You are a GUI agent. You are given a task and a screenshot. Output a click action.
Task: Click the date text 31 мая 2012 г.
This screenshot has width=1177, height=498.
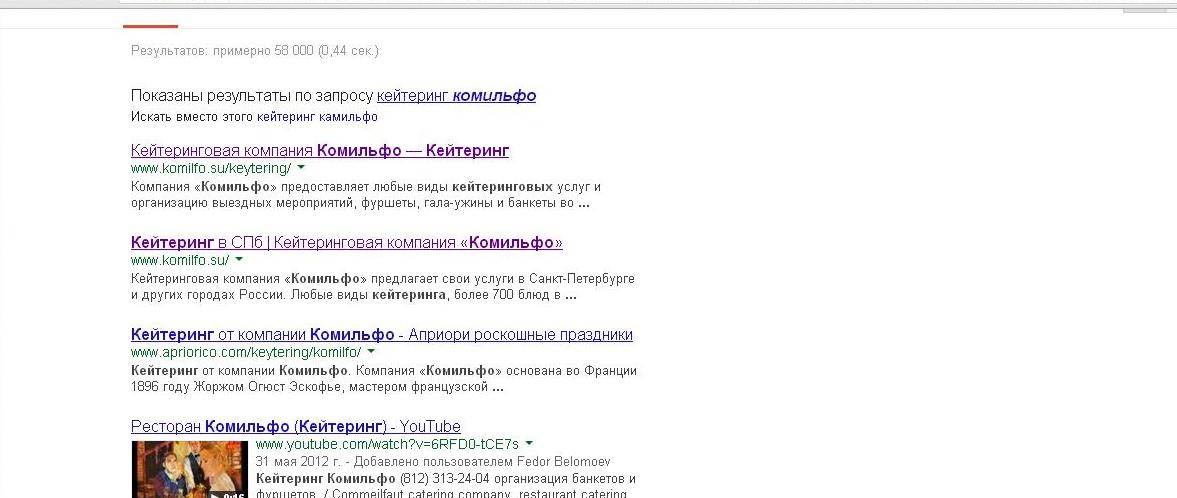tap(298, 461)
